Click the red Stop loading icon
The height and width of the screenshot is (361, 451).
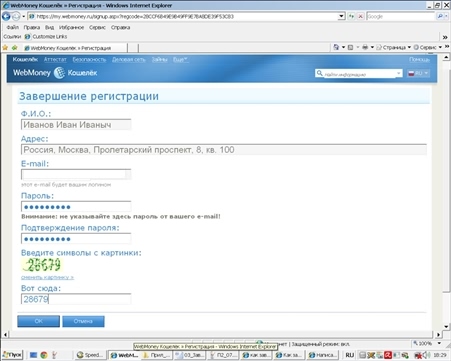pos(360,16)
